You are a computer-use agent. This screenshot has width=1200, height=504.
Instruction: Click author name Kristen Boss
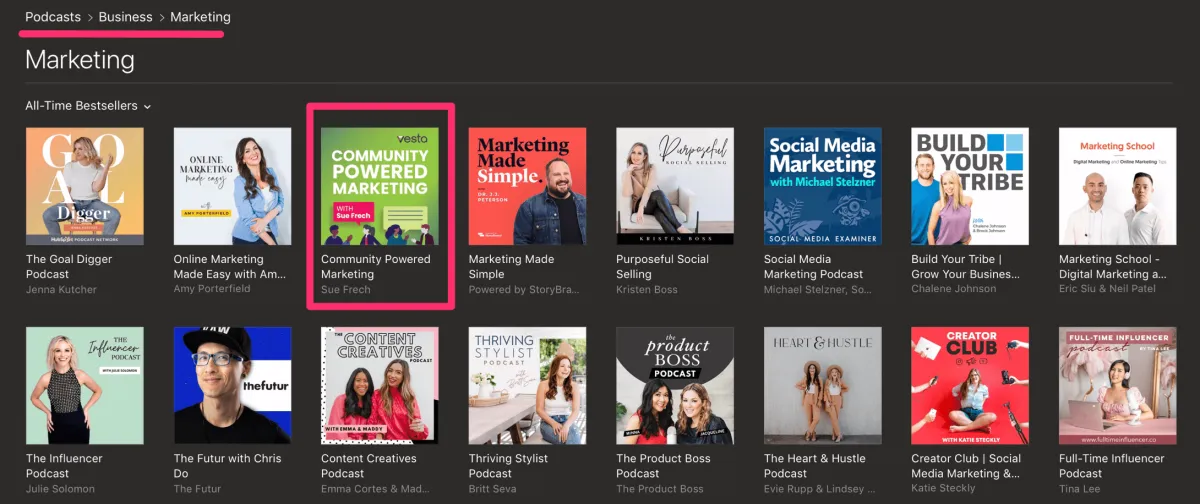647,289
